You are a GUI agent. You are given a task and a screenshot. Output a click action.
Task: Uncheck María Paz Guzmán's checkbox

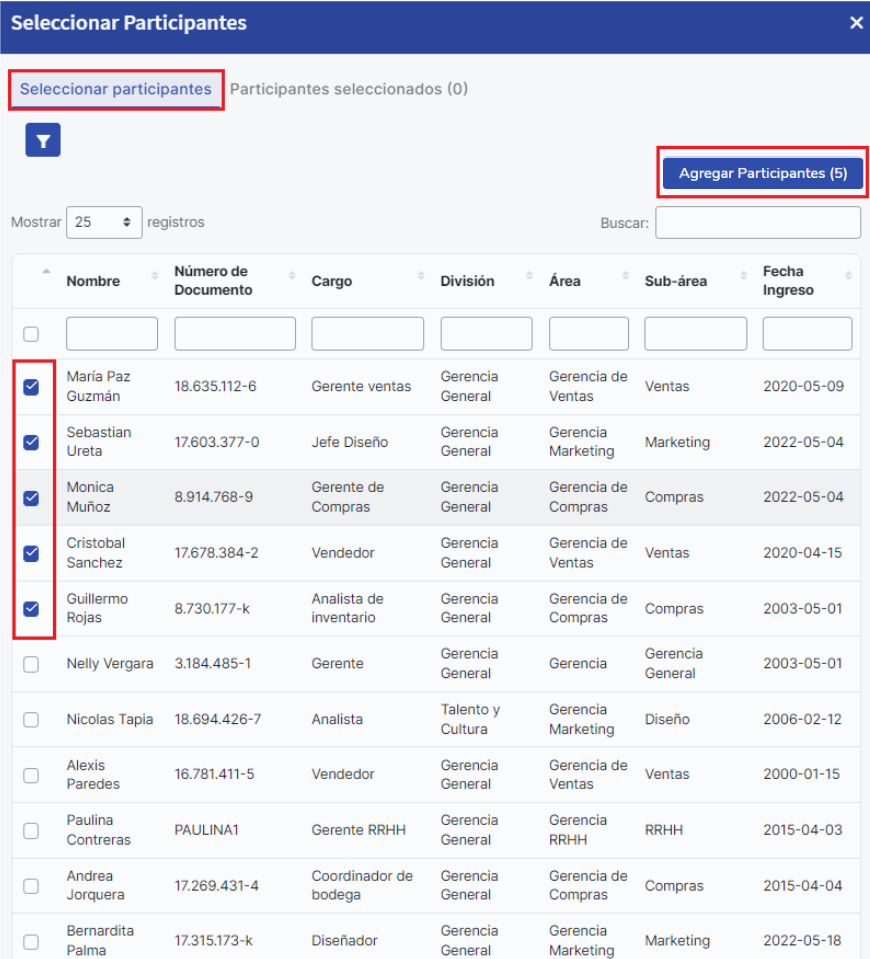pos(31,387)
